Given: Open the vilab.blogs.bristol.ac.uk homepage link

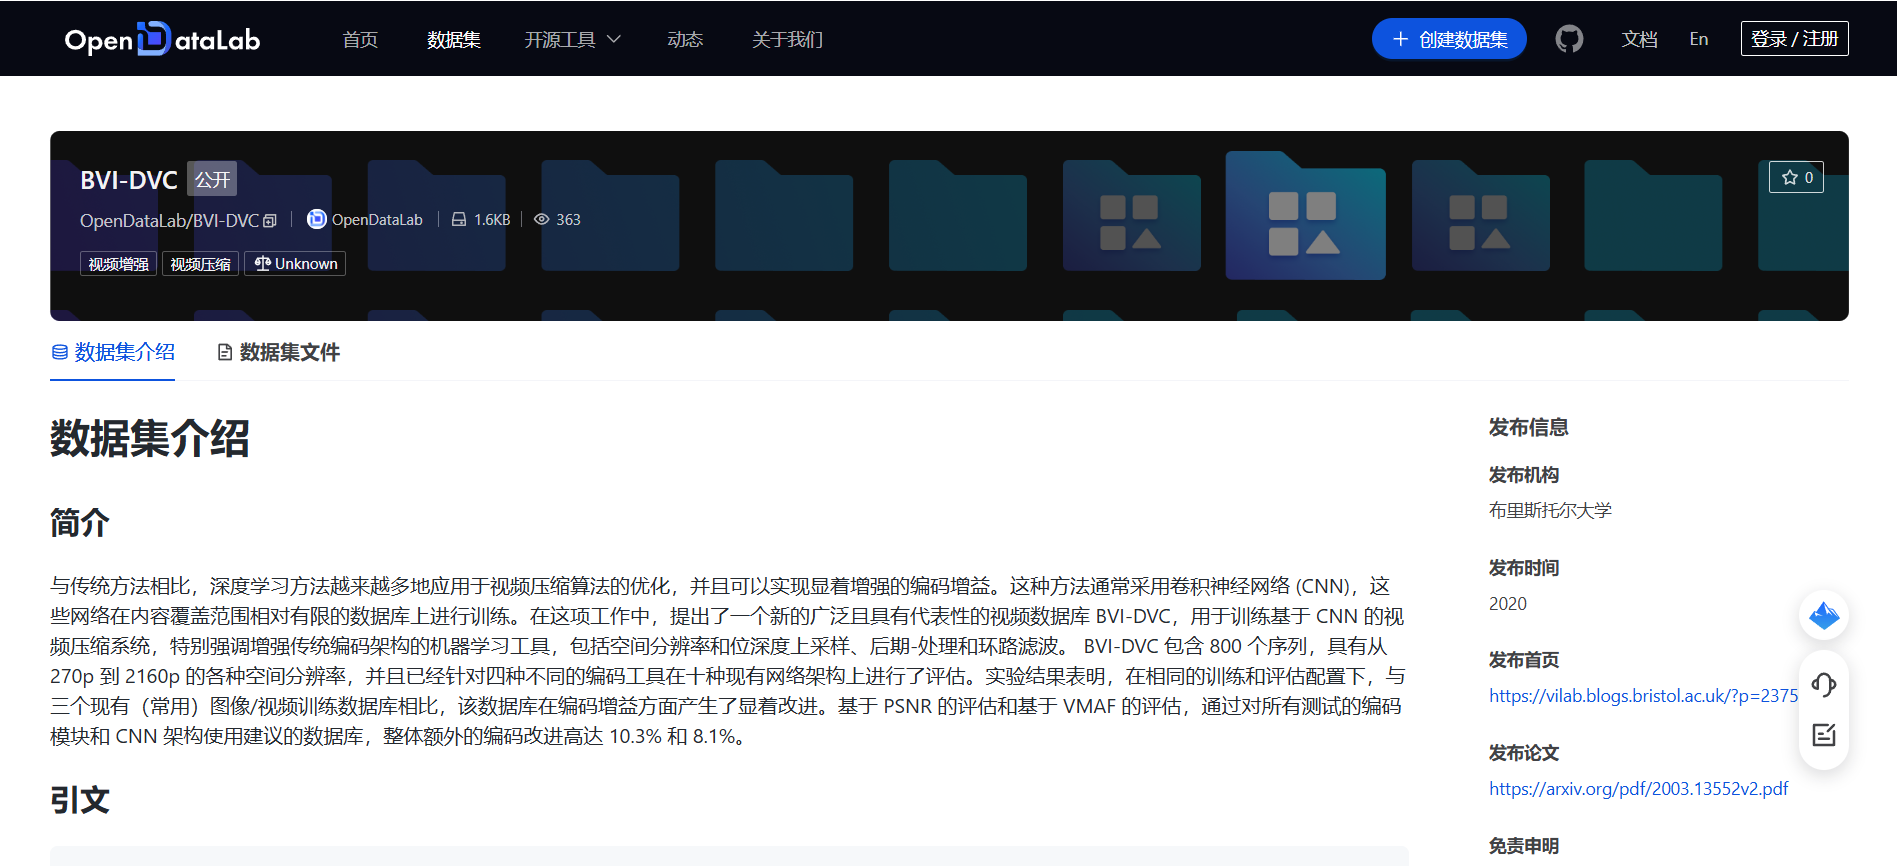Looking at the screenshot, I should (x=1643, y=696).
